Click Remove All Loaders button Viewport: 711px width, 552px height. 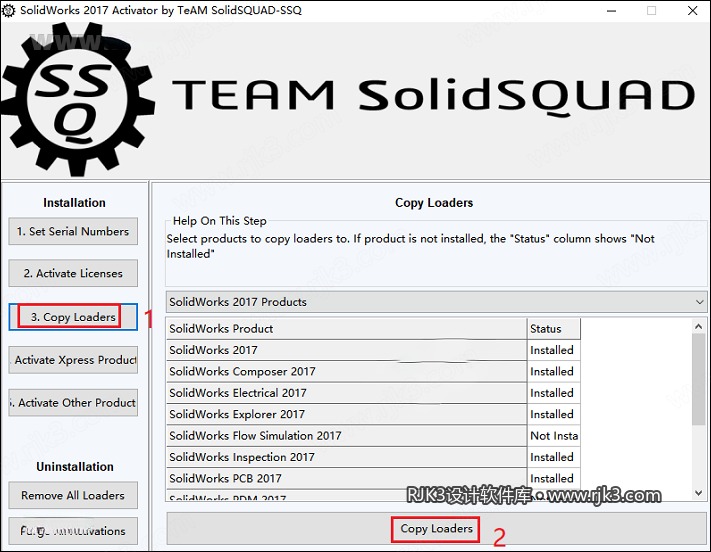click(73, 495)
